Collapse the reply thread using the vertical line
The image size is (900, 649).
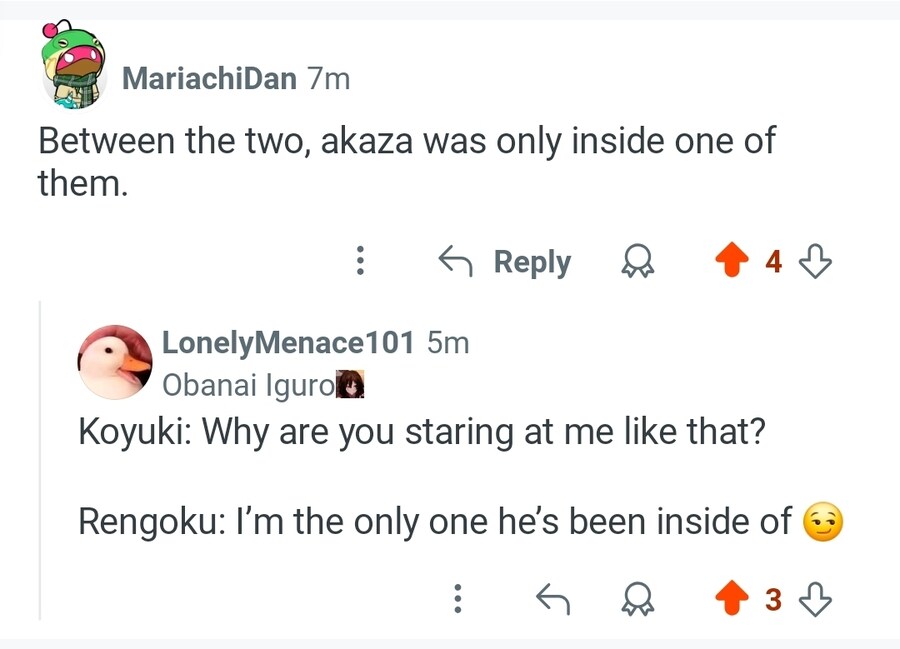40,460
